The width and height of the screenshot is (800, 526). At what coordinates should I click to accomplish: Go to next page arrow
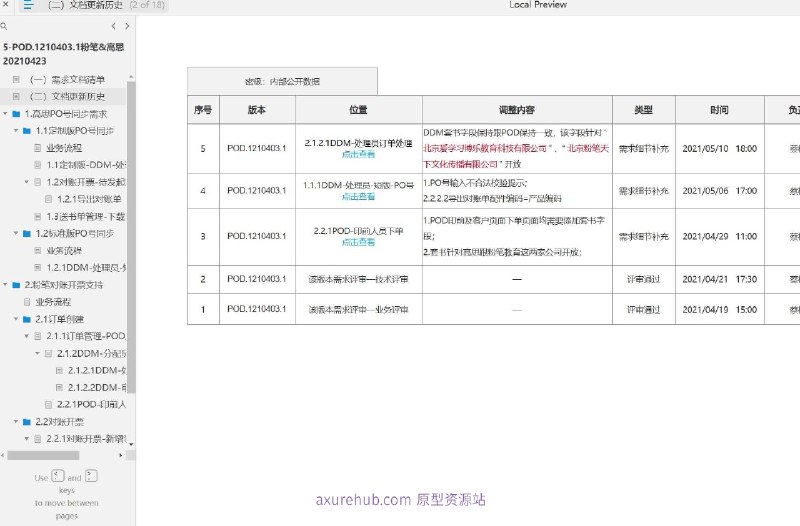(127, 26)
